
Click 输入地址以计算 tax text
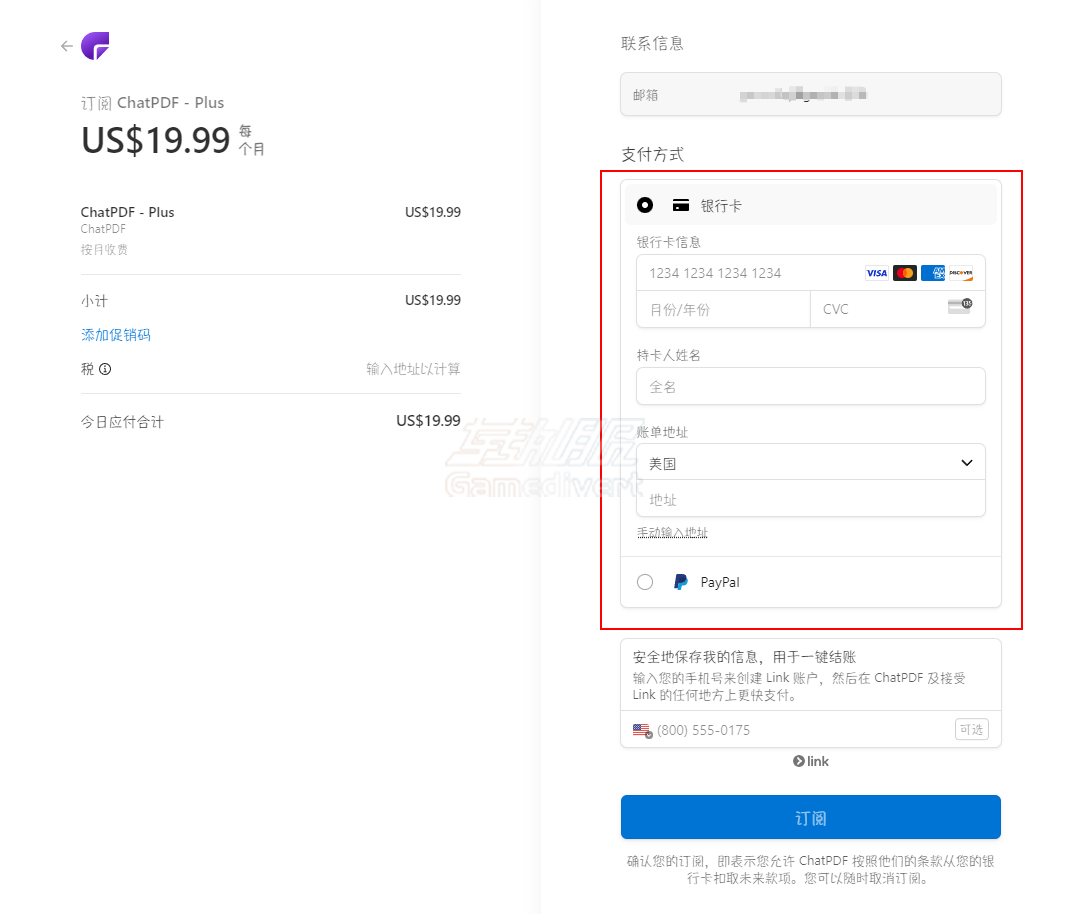click(x=413, y=369)
